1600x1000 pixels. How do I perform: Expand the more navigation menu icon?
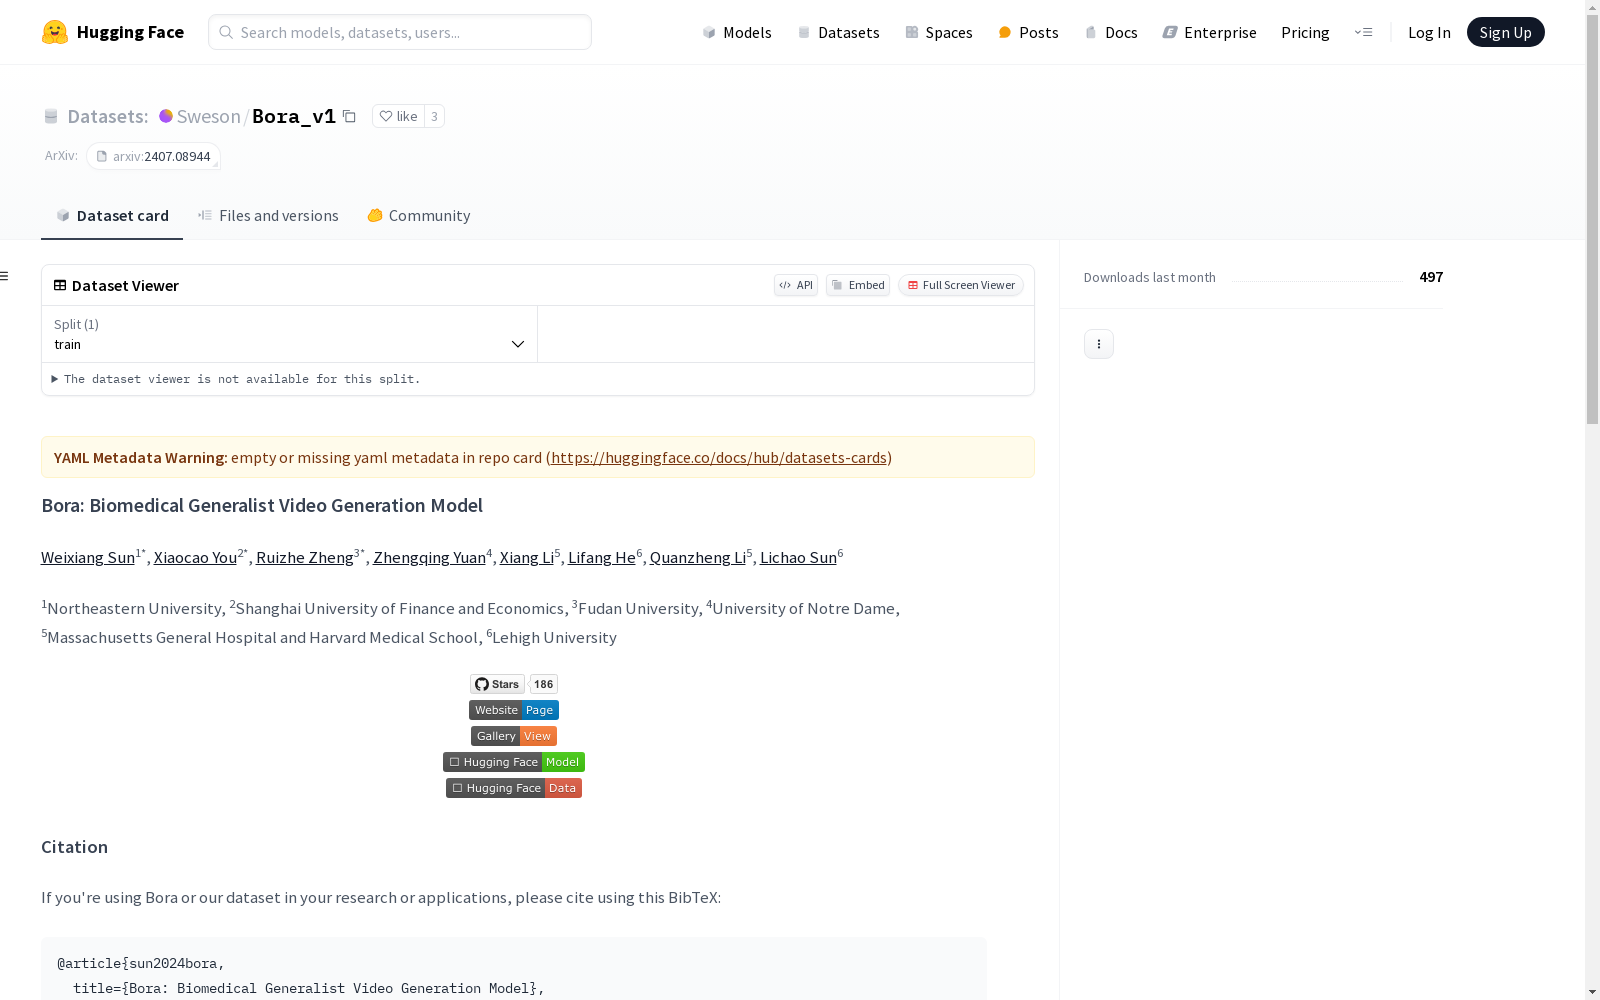coord(1363,32)
